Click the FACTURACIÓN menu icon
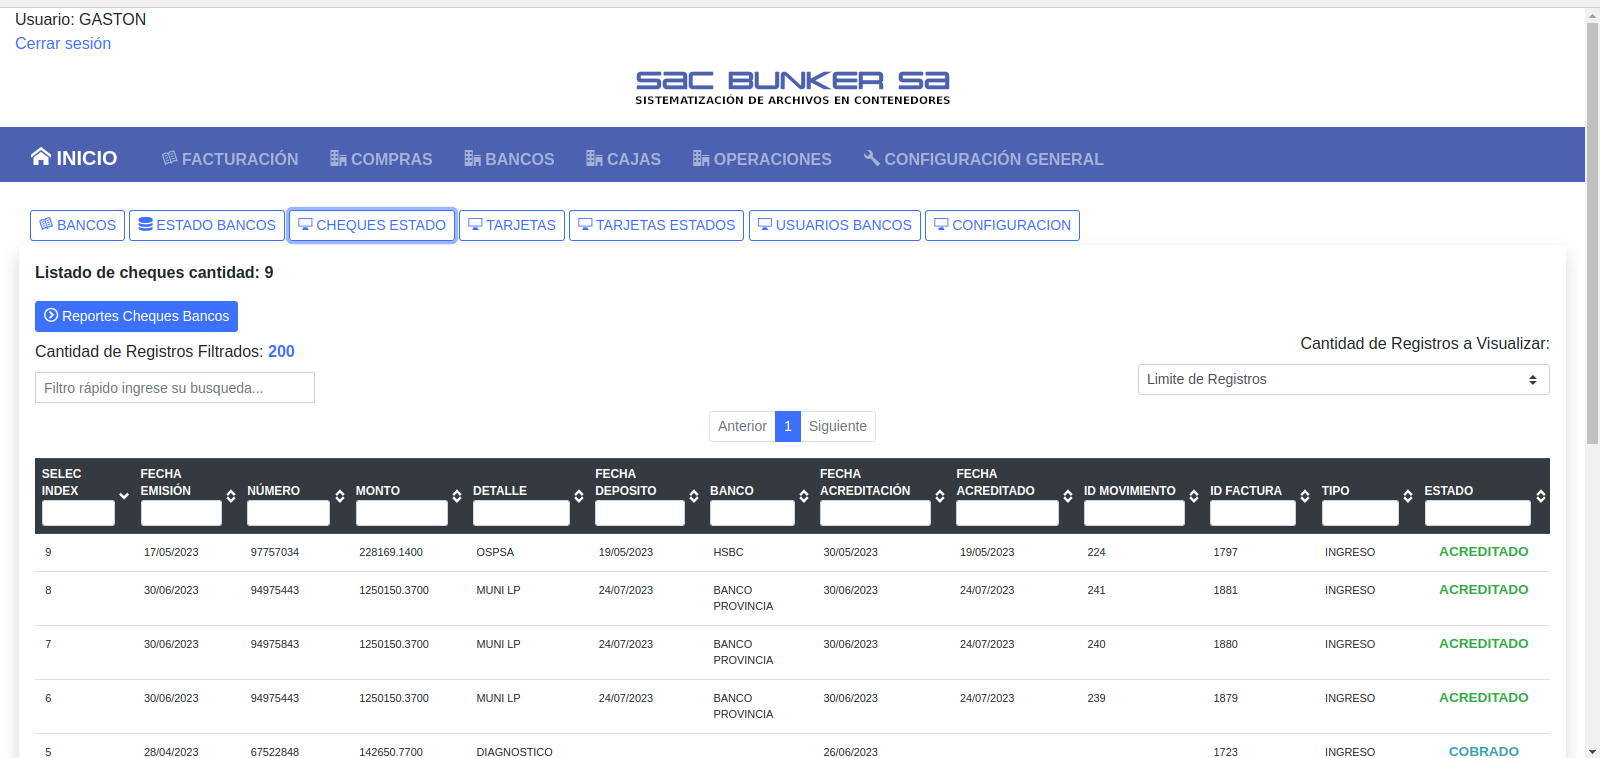 (170, 158)
